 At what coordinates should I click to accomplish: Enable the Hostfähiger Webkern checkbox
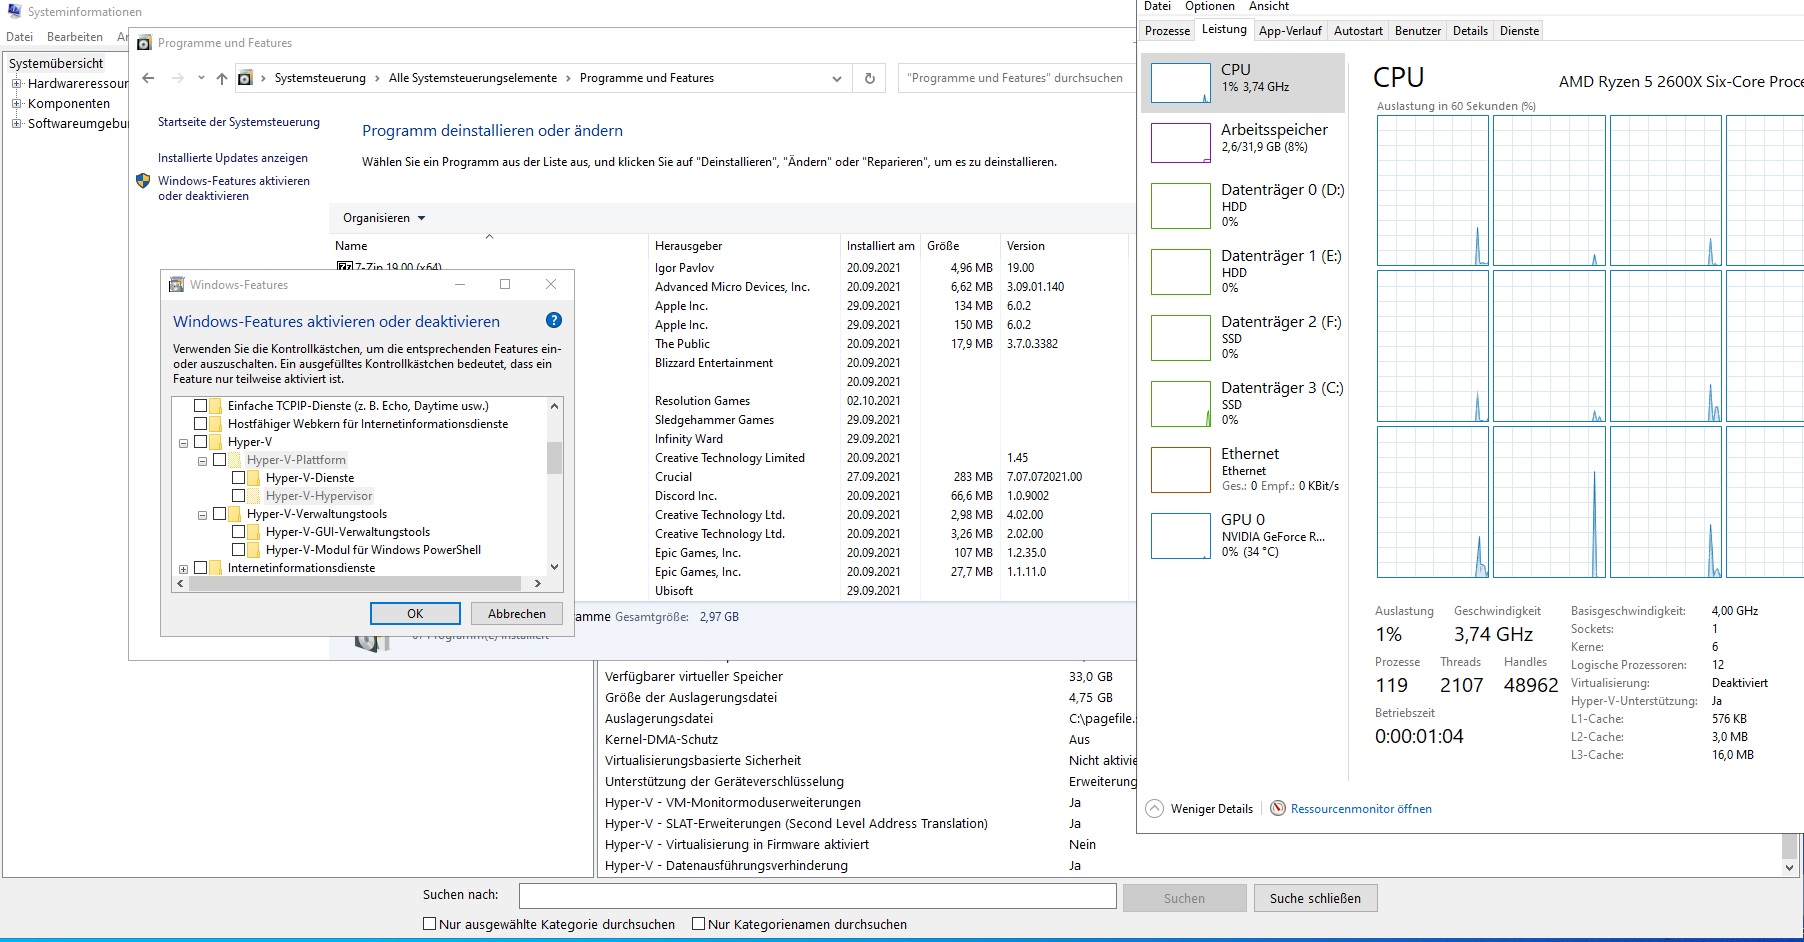coord(200,424)
